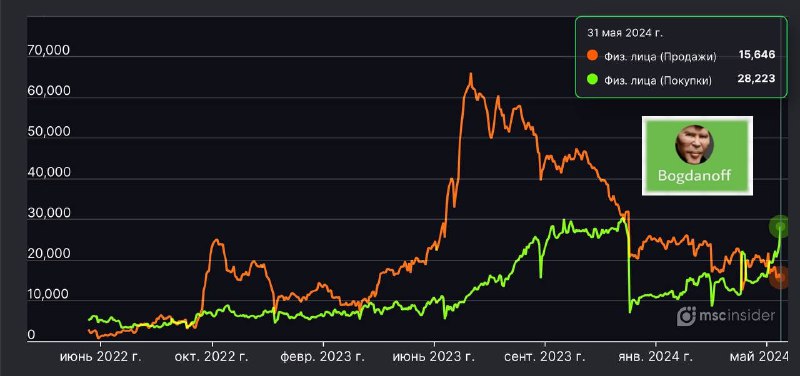Click the y-axis label 40,000
Screen dimensions: 800x376
click(x=48, y=173)
